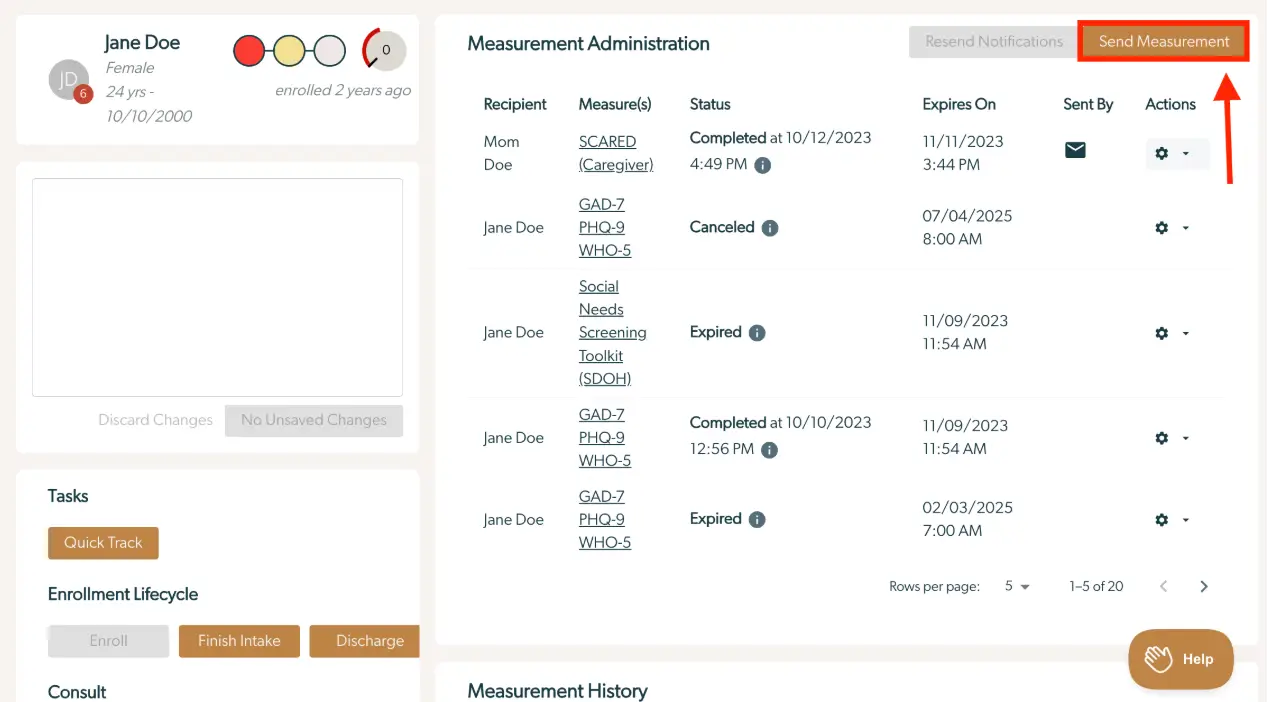Click the Finish Intake button

pyautogui.click(x=239, y=641)
